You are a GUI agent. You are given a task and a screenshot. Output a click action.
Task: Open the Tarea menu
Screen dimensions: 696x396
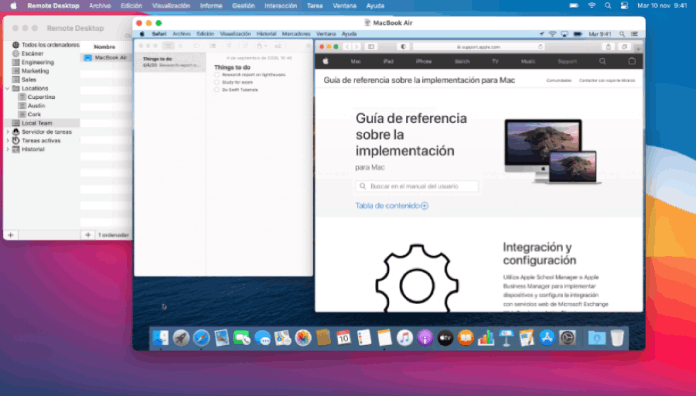[315, 6]
